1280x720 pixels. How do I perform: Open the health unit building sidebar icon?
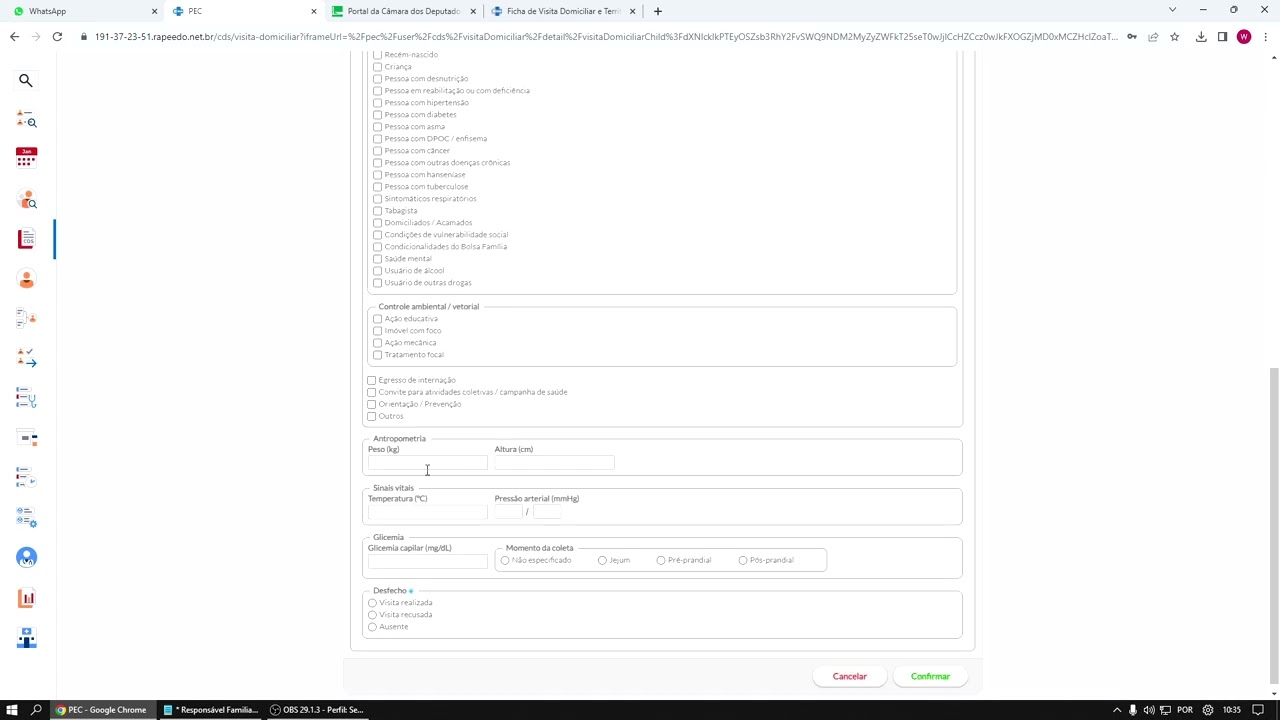pyautogui.click(x=26, y=638)
